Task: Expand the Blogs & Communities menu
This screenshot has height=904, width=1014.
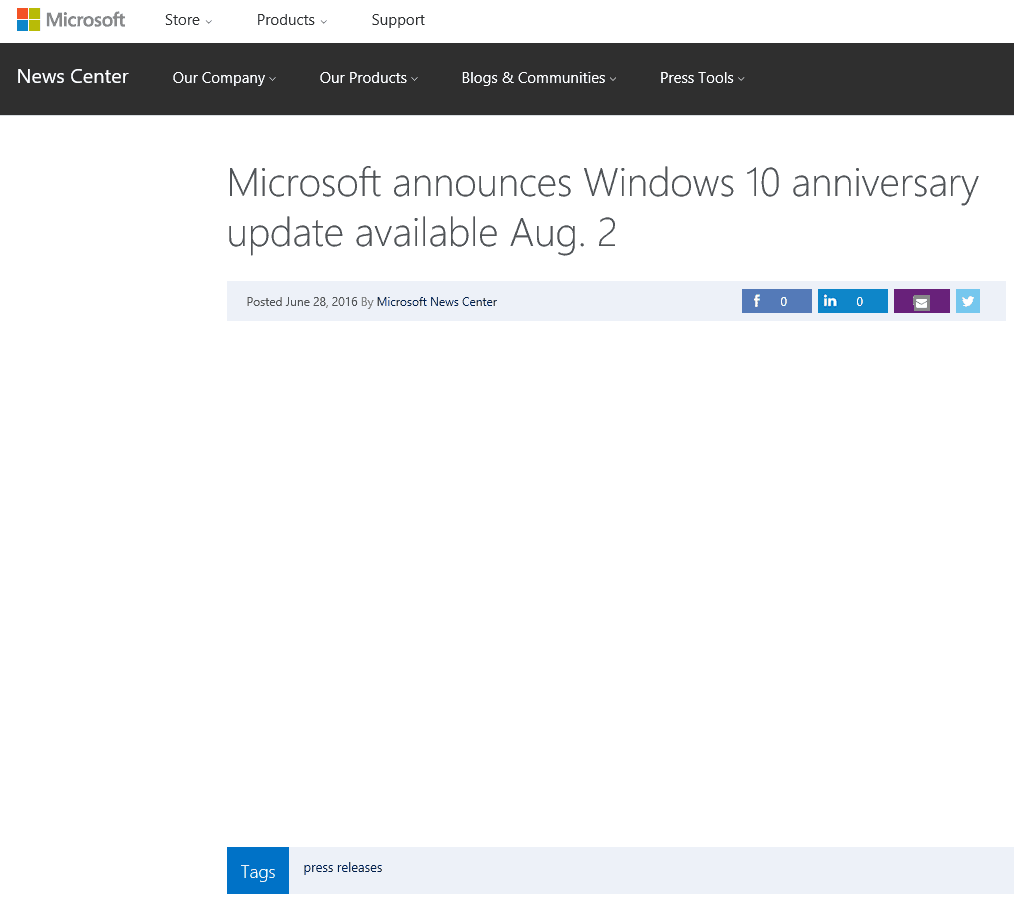Action: click(x=538, y=78)
